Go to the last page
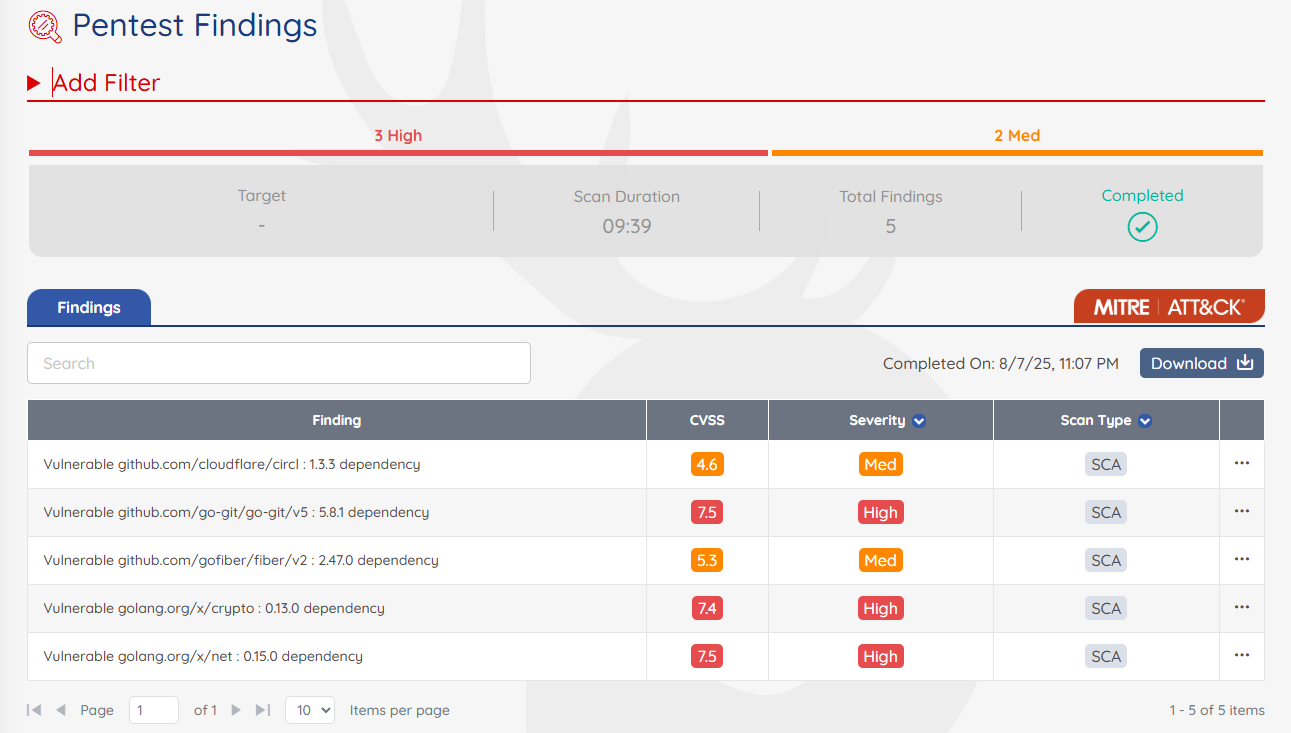 [263, 710]
